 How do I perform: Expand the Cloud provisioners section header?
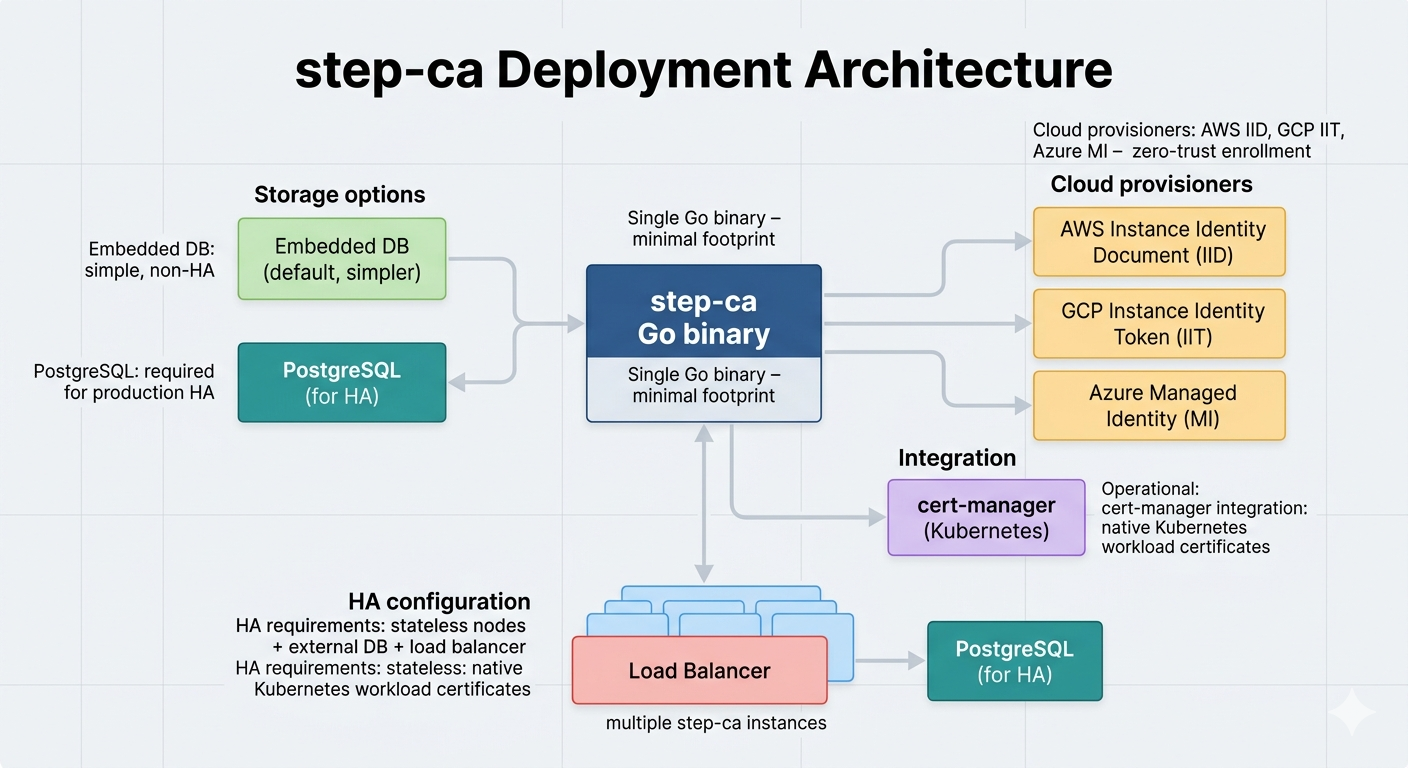pos(1151,184)
